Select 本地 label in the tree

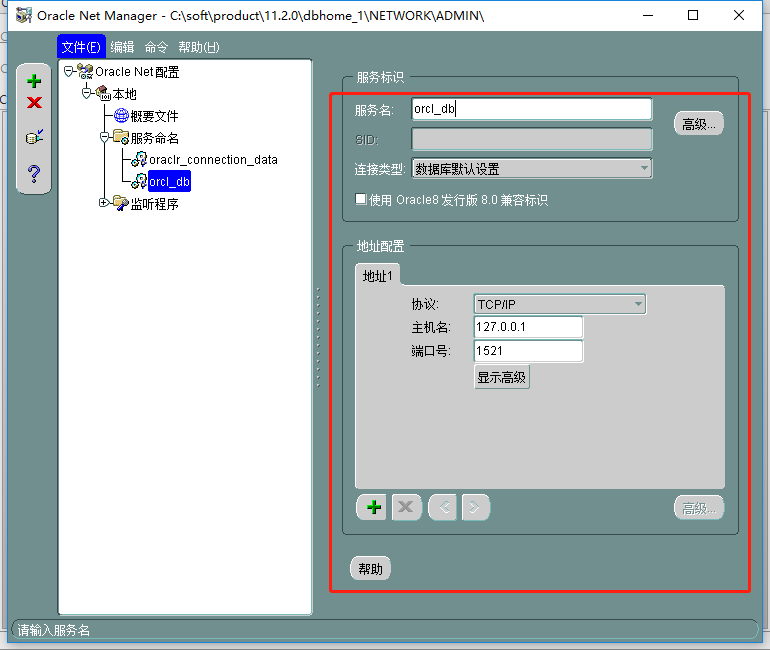click(x=124, y=94)
